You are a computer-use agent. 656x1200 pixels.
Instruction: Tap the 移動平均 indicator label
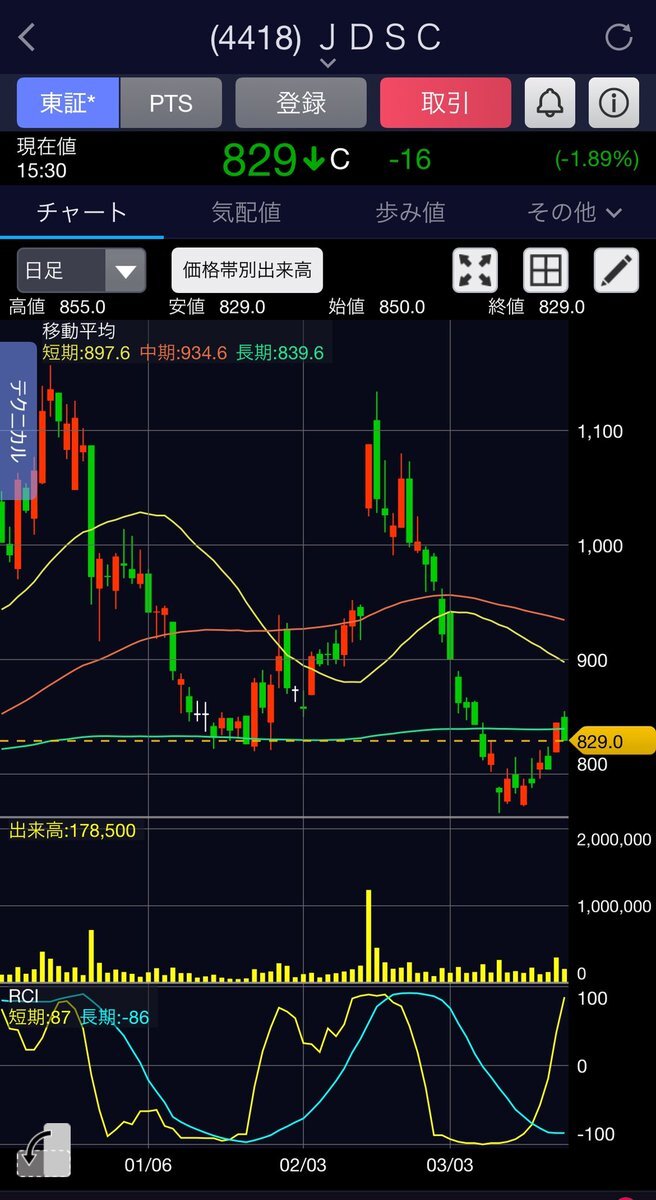point(78,331)
